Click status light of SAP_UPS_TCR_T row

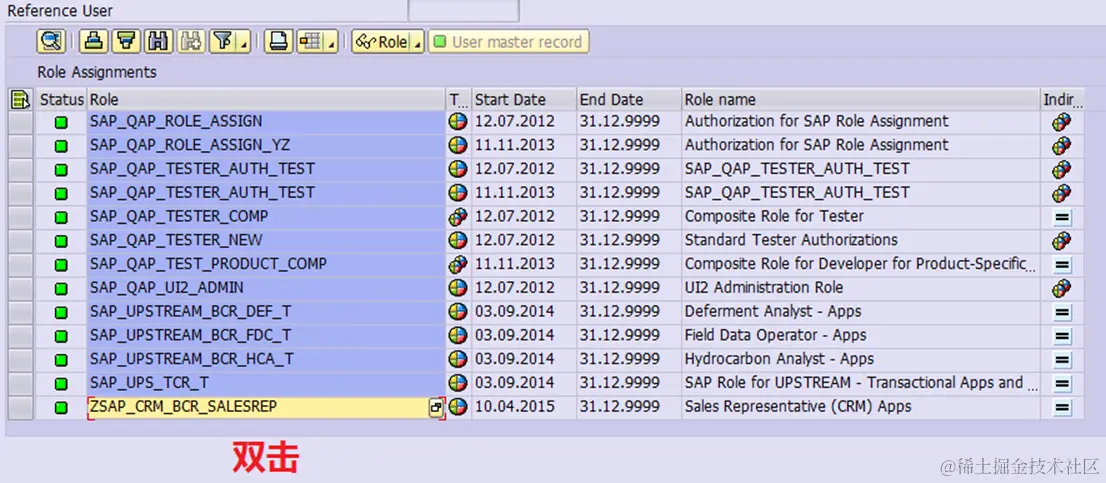[x=61, y=384]
